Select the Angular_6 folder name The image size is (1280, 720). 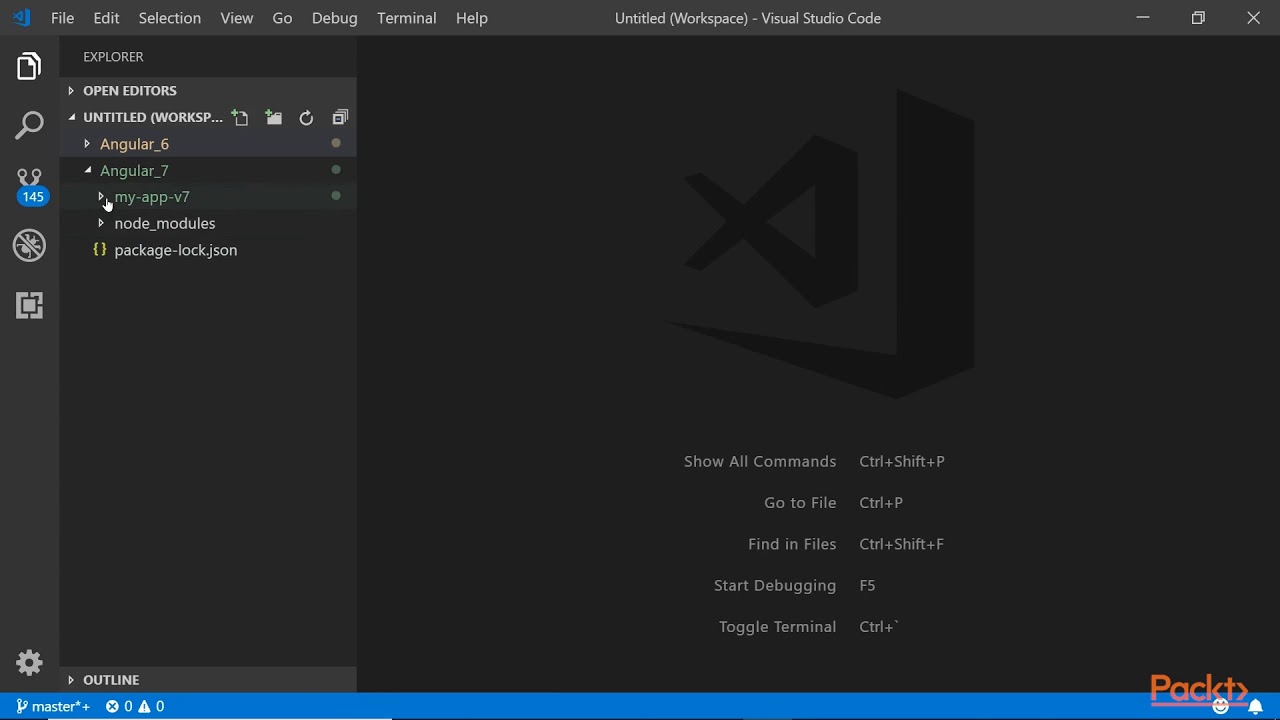click(134, 144)
